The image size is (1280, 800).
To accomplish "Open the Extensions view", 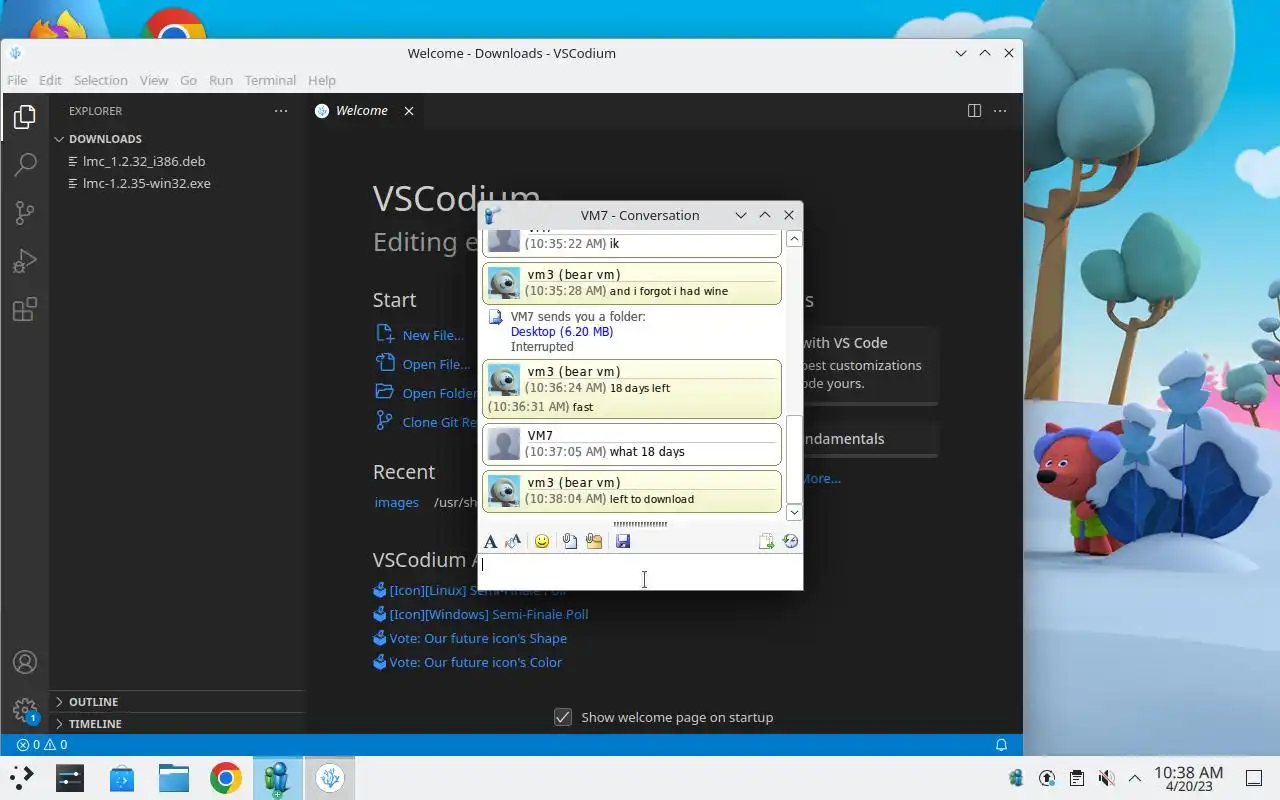I will click(25, 309).
